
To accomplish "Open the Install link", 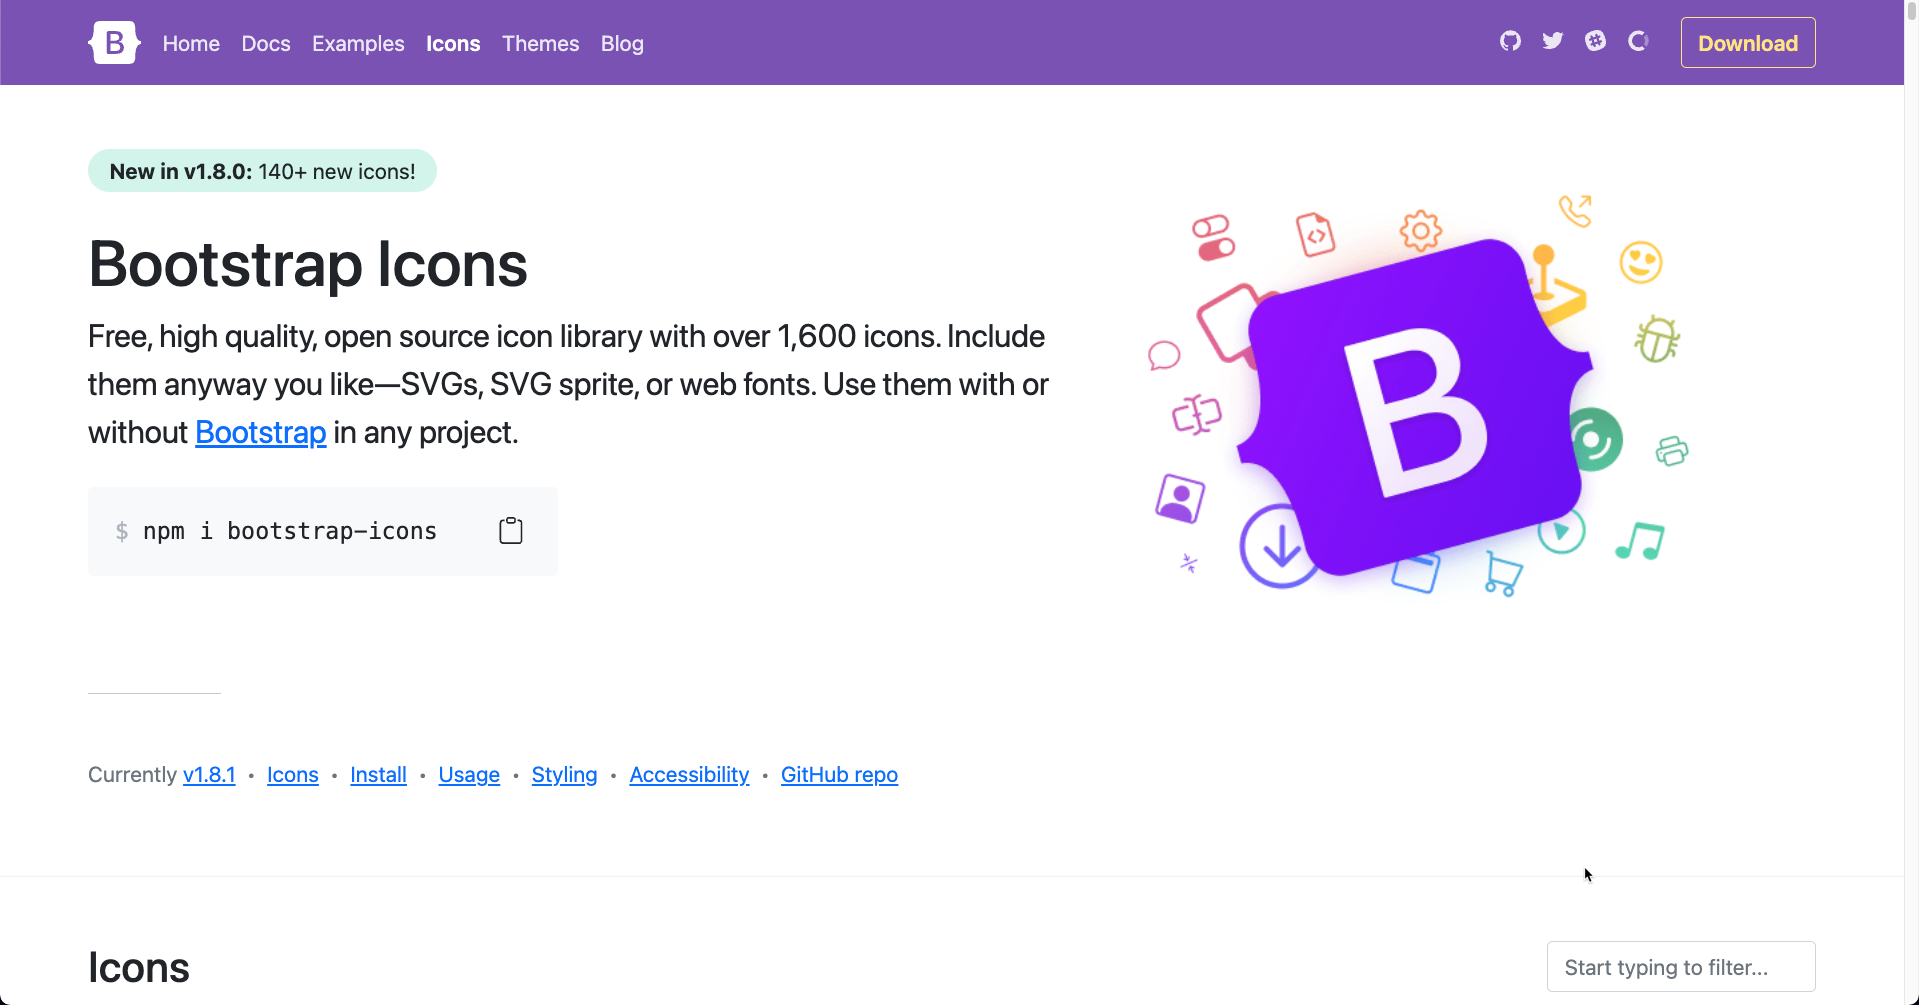I will (377, 774).
